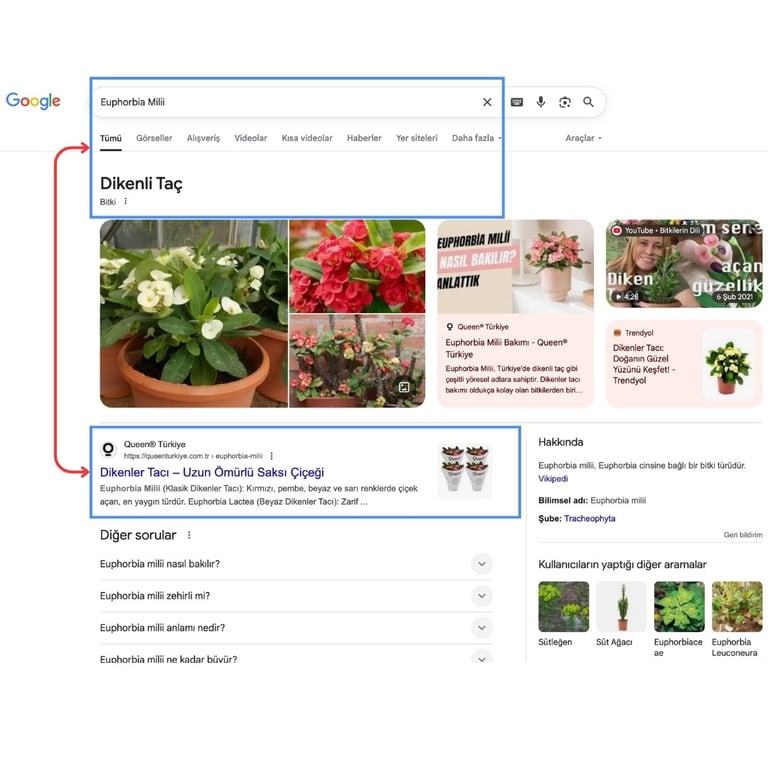Open three-dot menu beside queenturkiye URL
The width and height of the screenshot is (768, 768).
tap(271, 456)
